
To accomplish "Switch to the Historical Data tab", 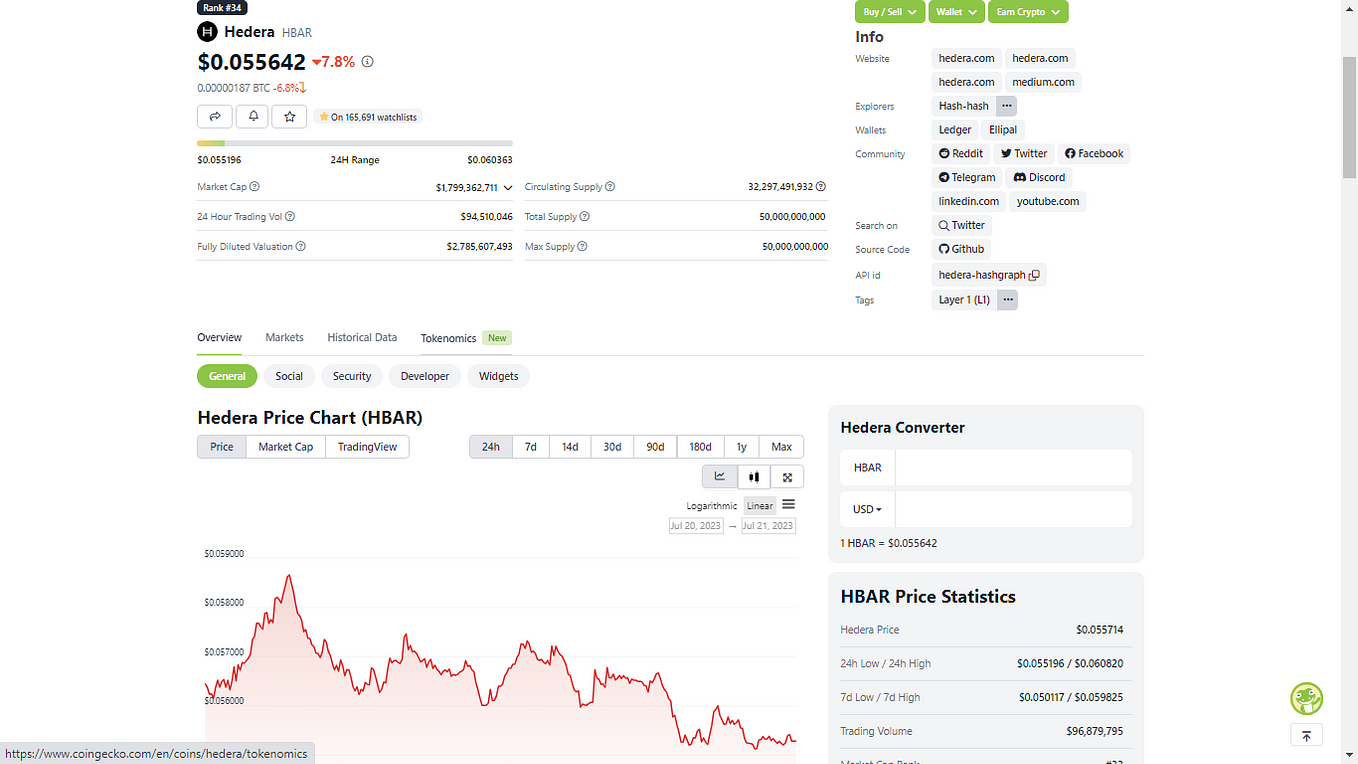I will pyautogui.click(x=362, y=338).
